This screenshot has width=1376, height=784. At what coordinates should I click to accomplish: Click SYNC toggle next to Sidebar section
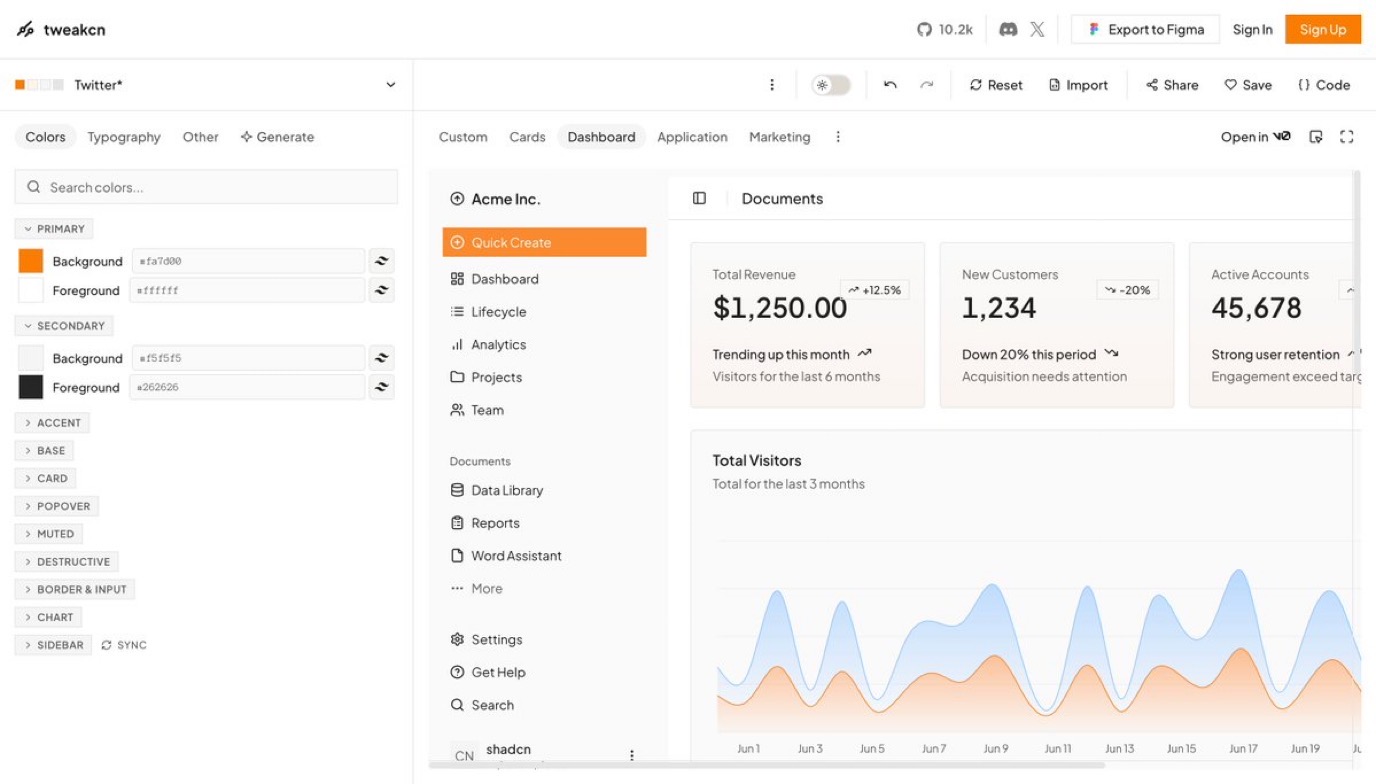124,645
